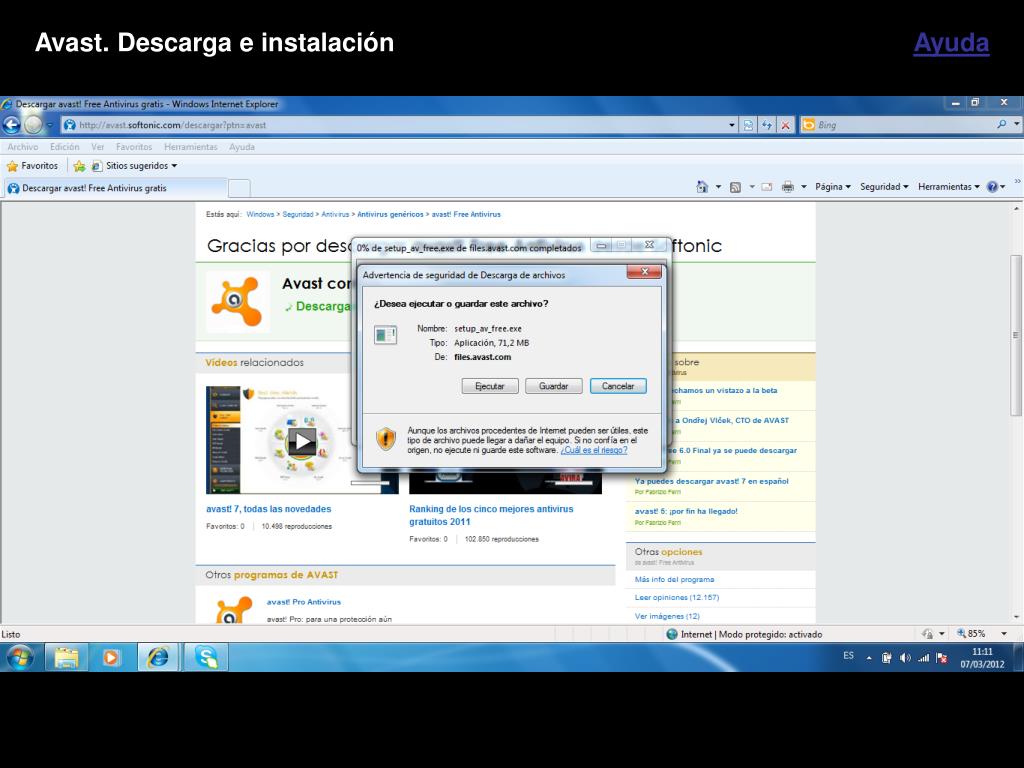Click the Windows breadcrumb link

(260, 214)
